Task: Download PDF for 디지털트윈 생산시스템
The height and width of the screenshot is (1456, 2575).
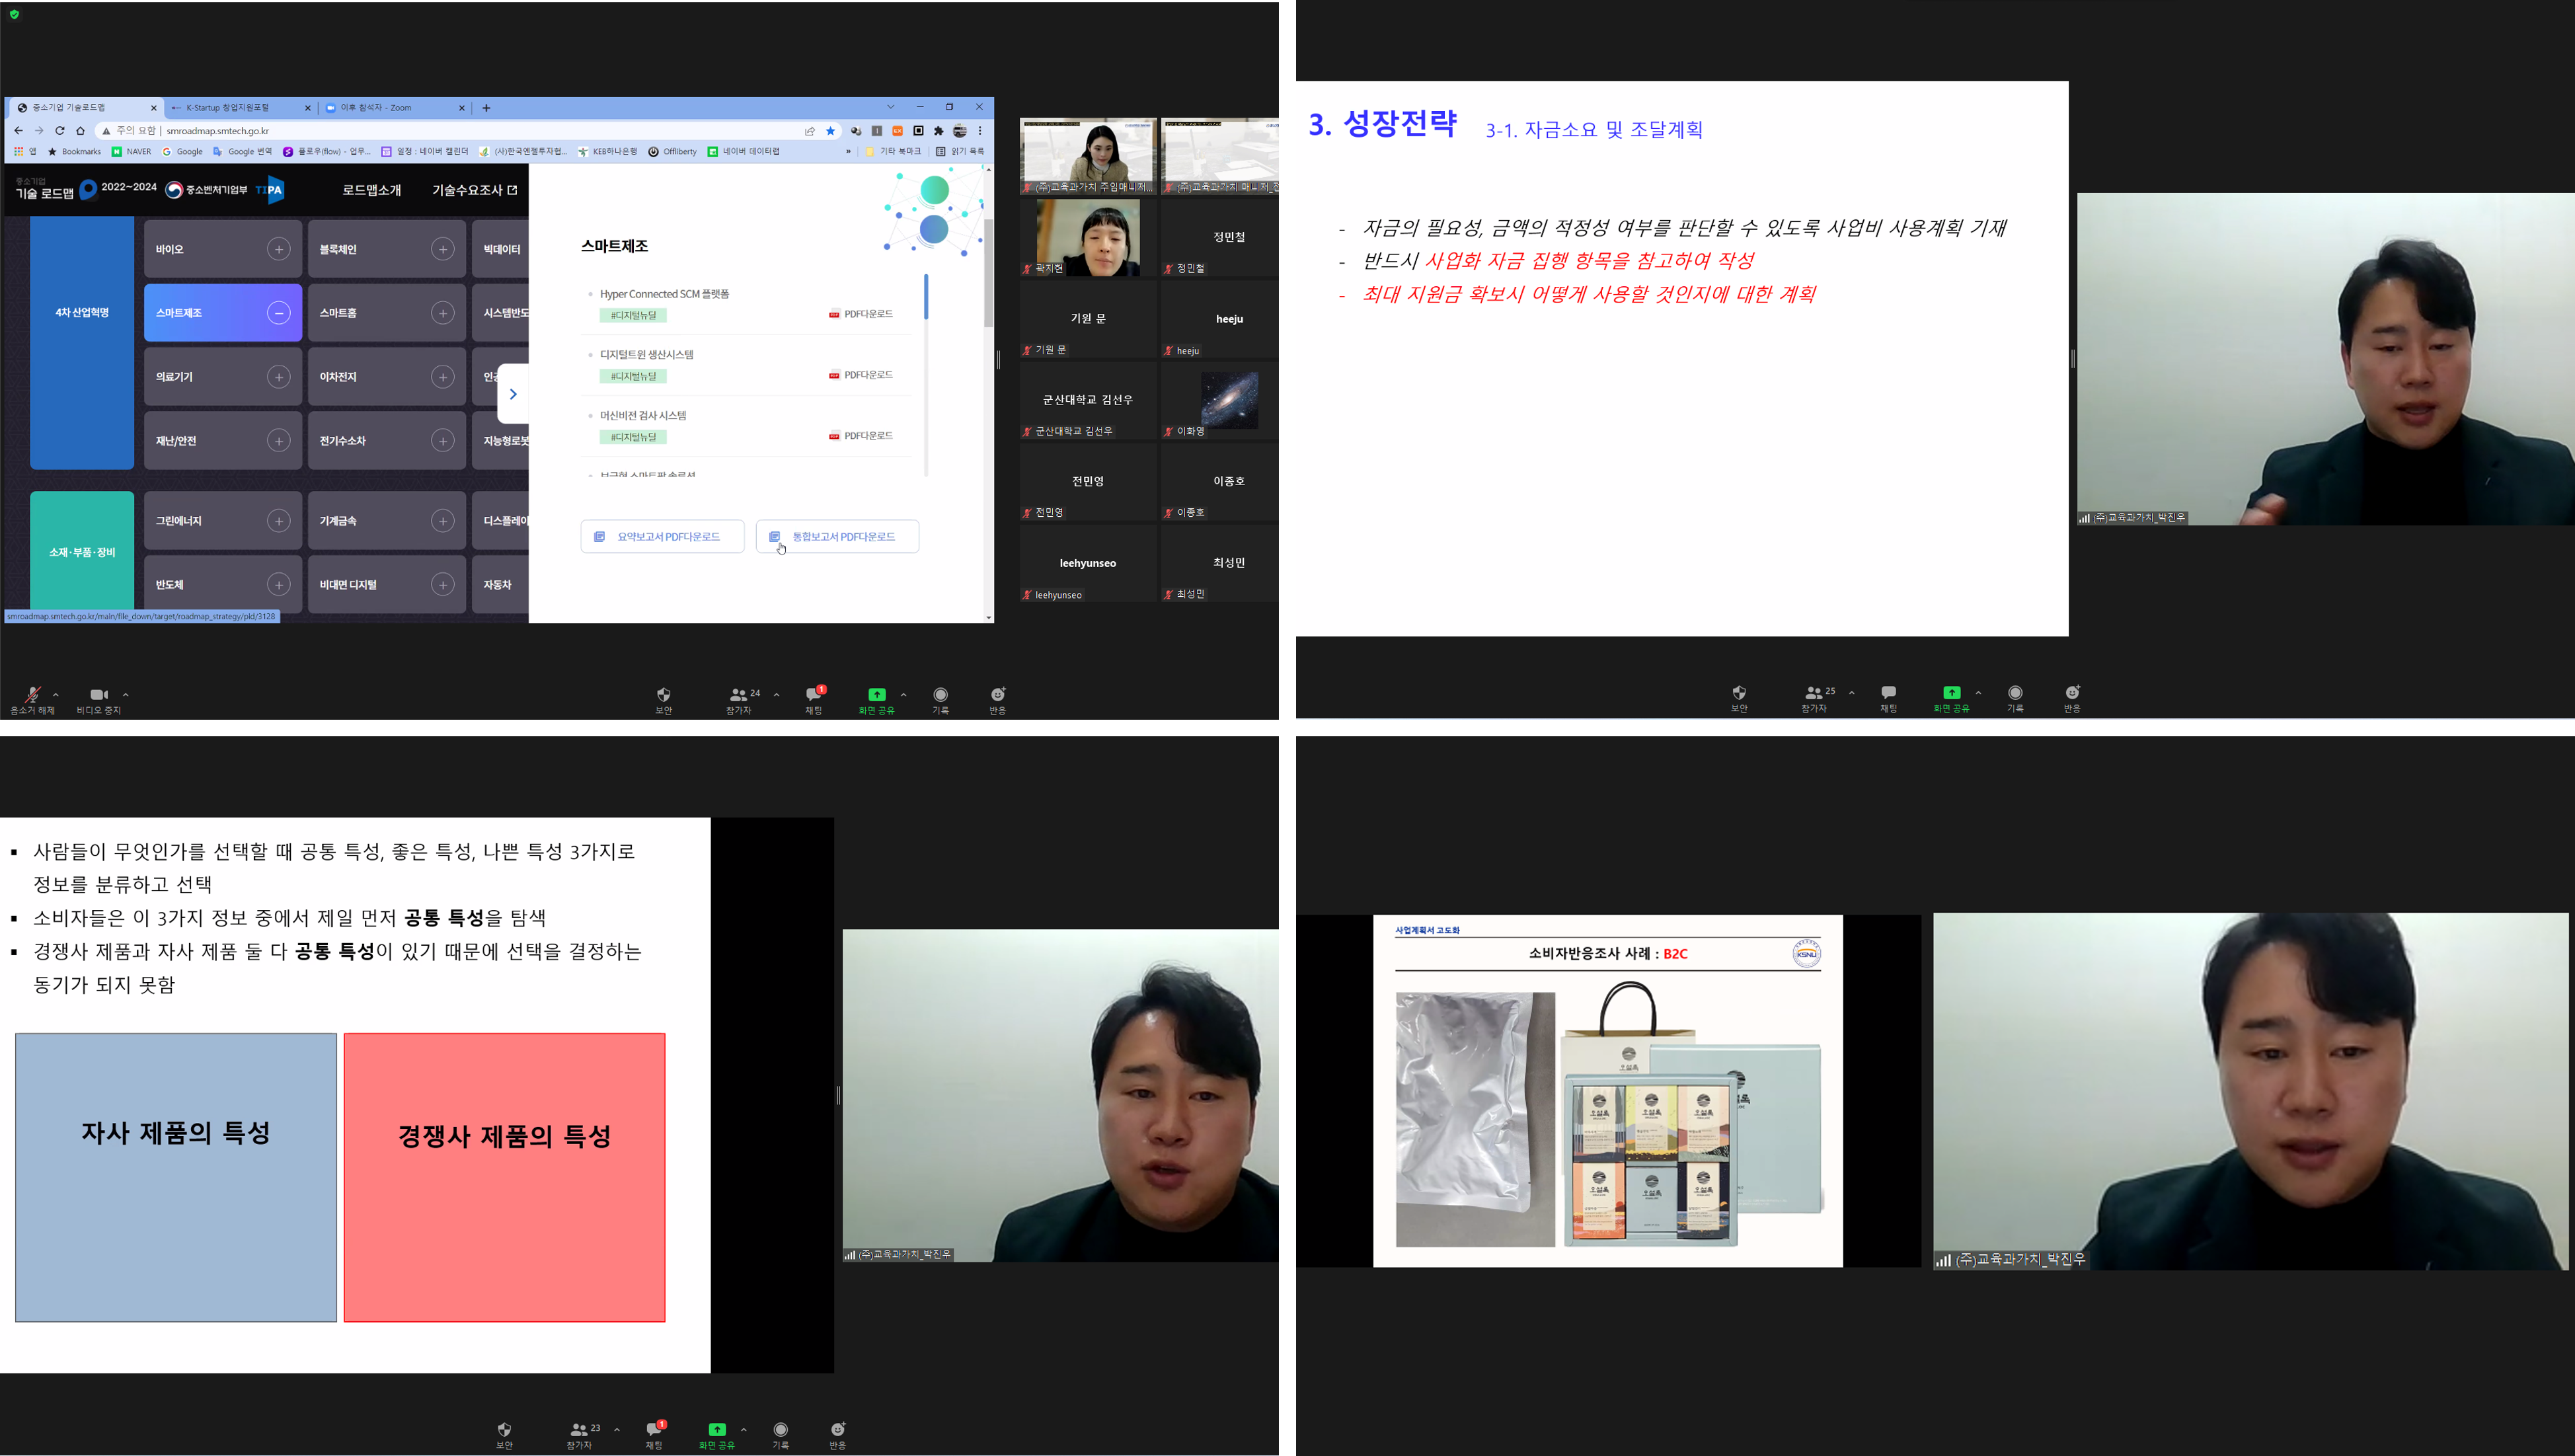Action: pyautogui.click(x=861, y=375)
